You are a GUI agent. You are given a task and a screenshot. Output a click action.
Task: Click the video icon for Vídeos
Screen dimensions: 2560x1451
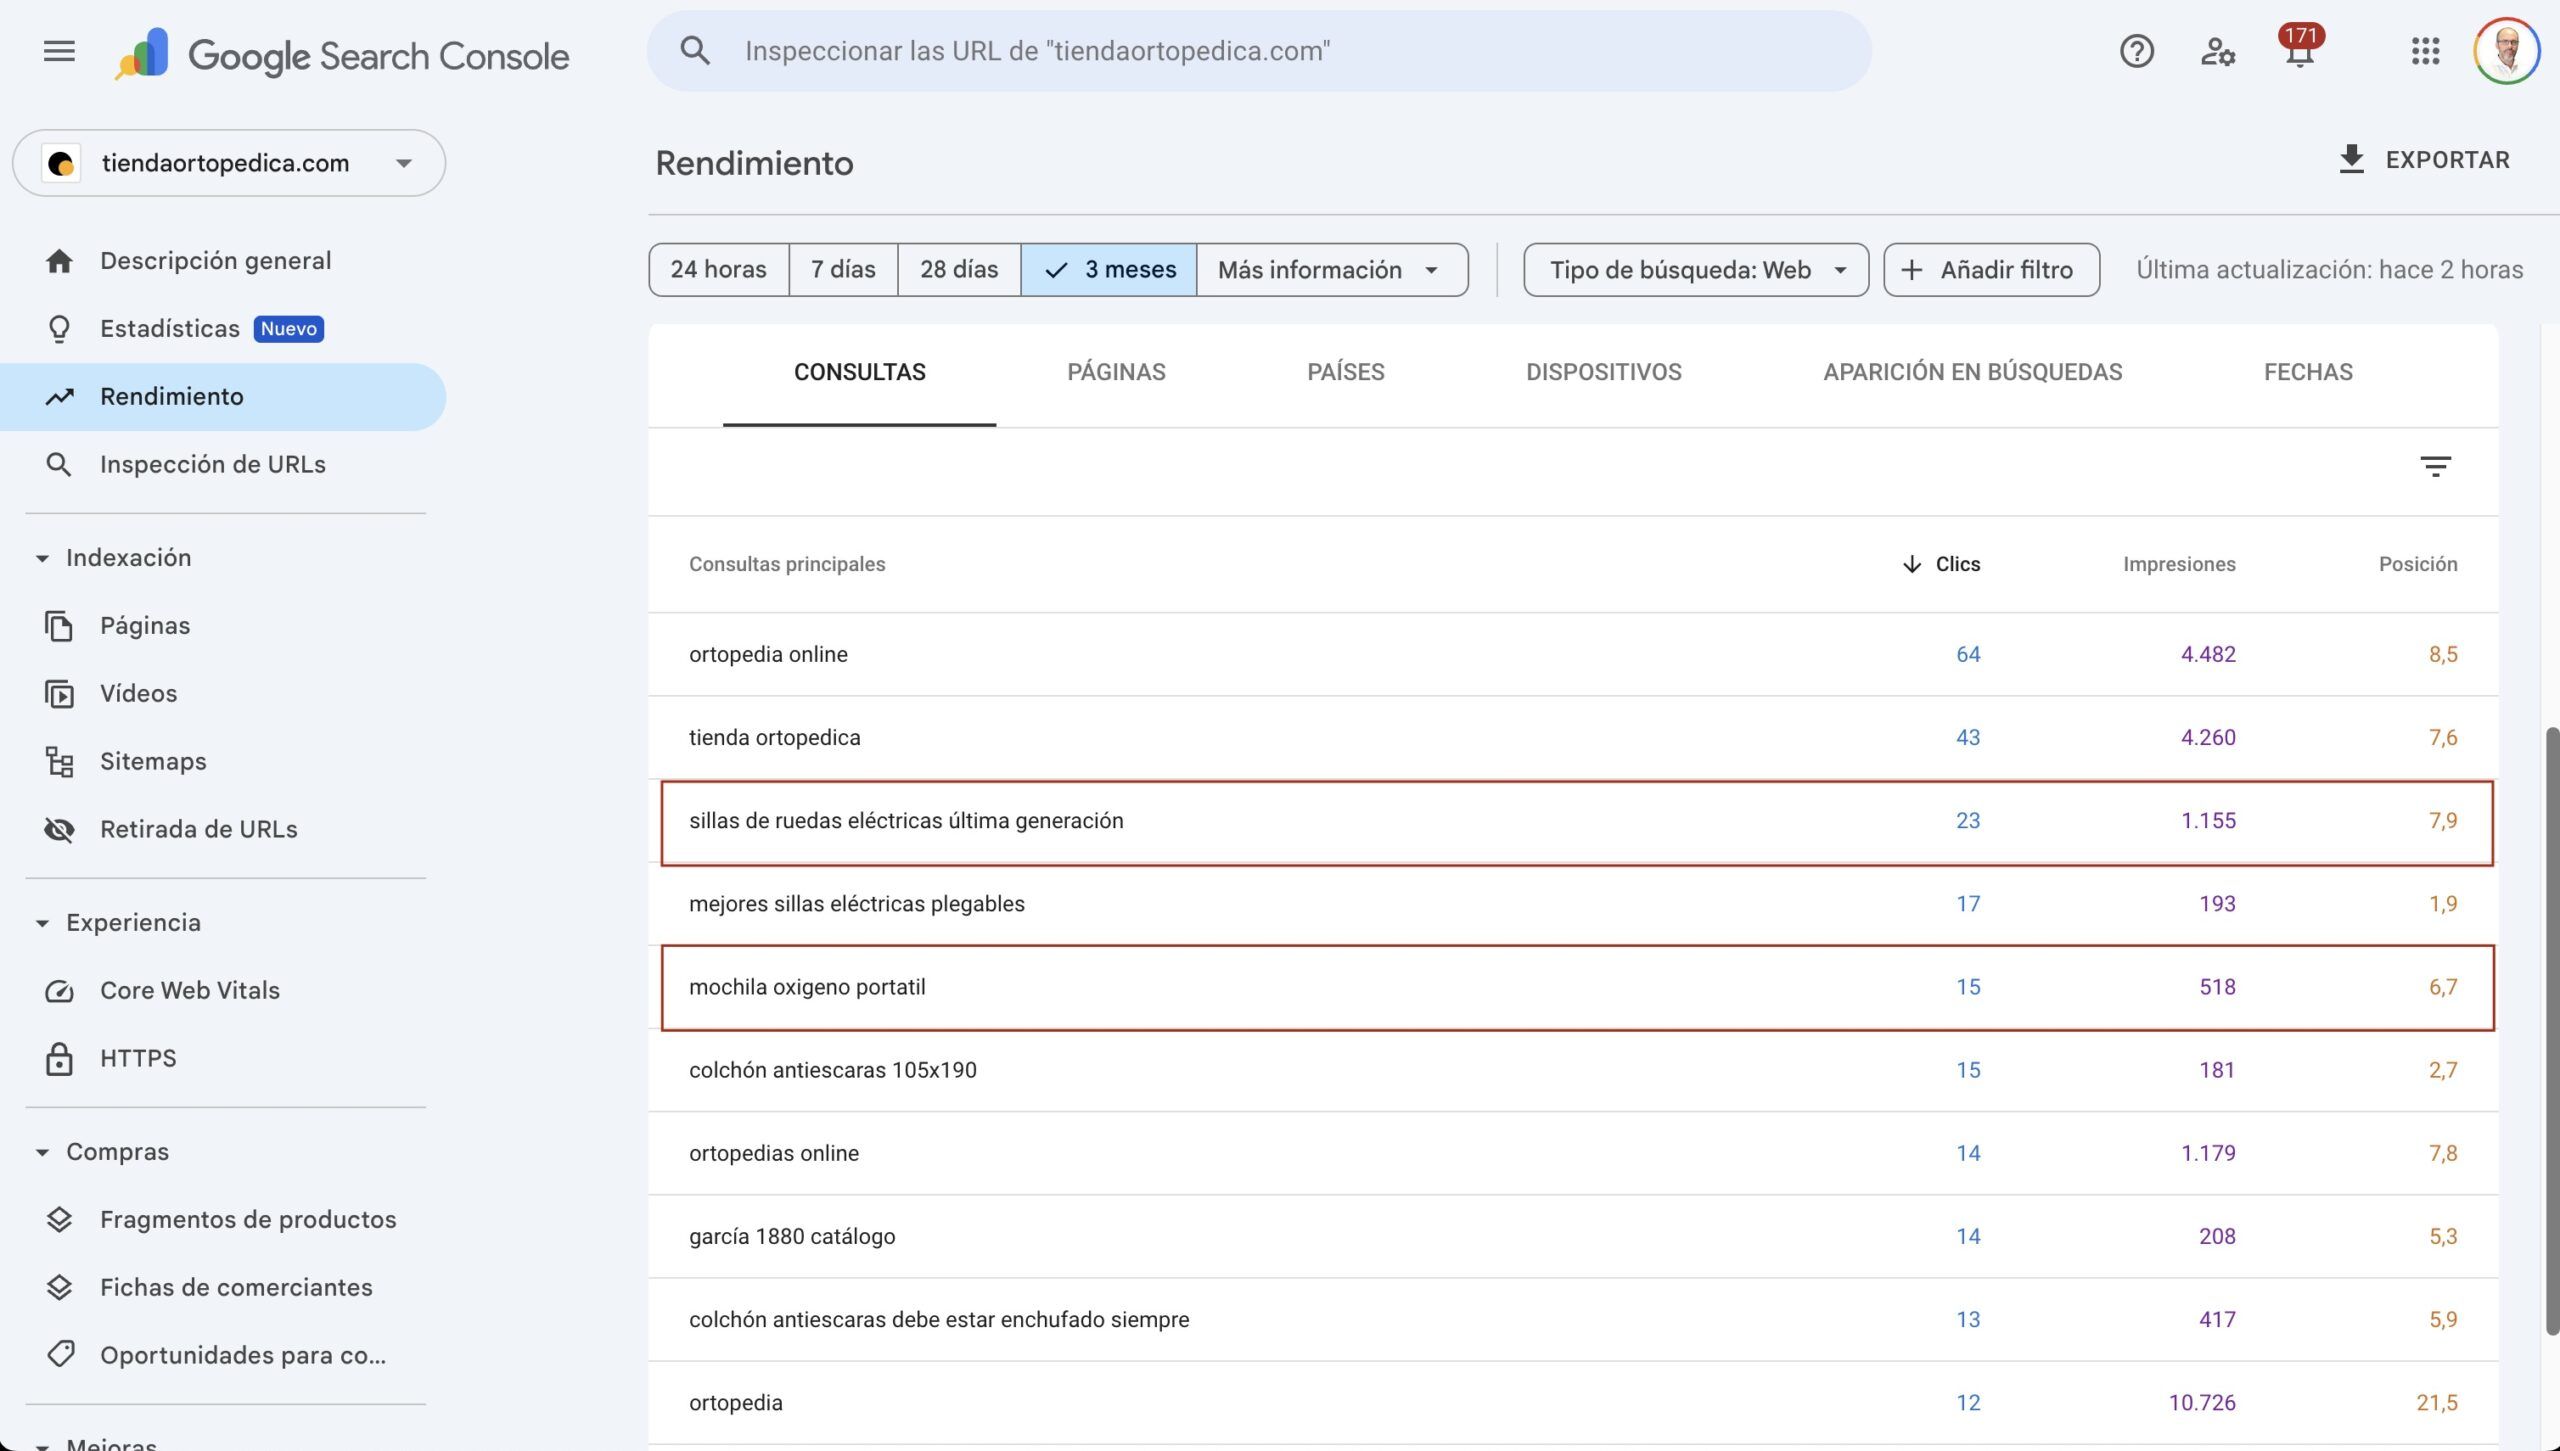point(59,694)
